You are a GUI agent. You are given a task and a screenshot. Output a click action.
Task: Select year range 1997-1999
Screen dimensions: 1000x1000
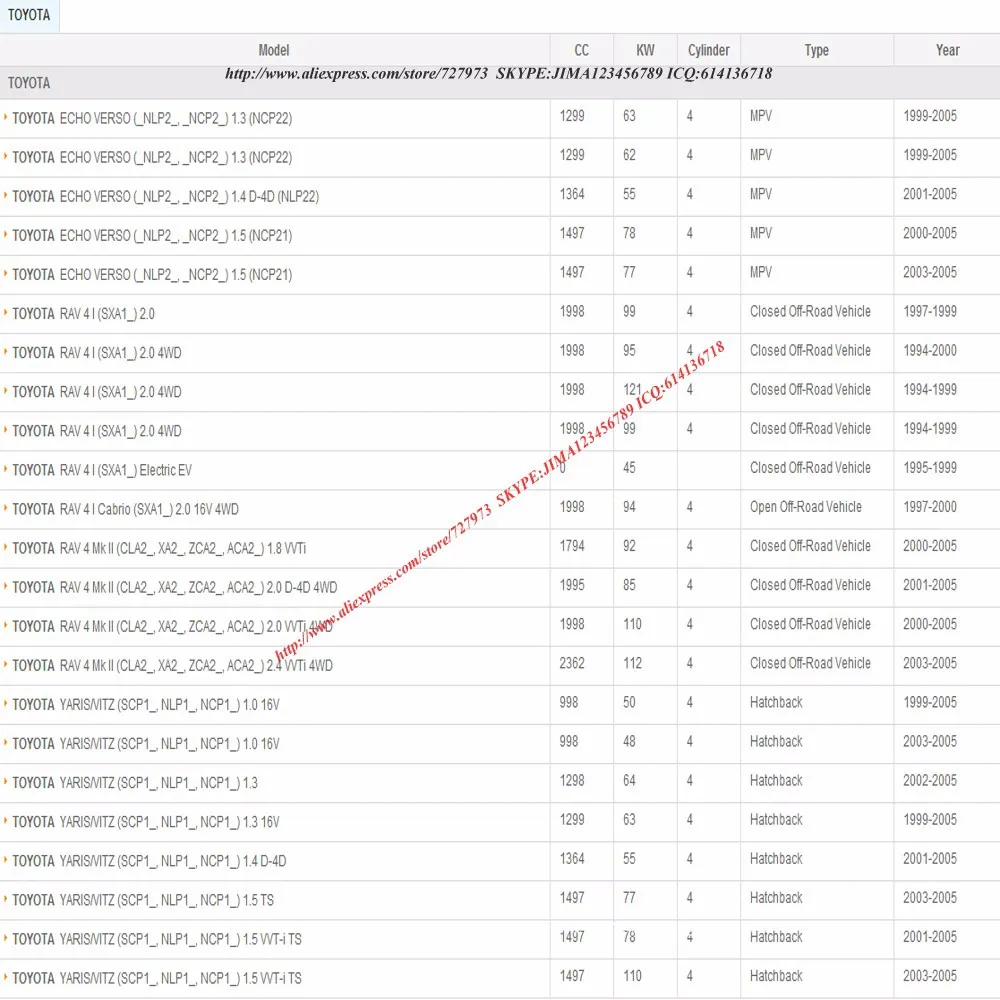click(930, 311)
